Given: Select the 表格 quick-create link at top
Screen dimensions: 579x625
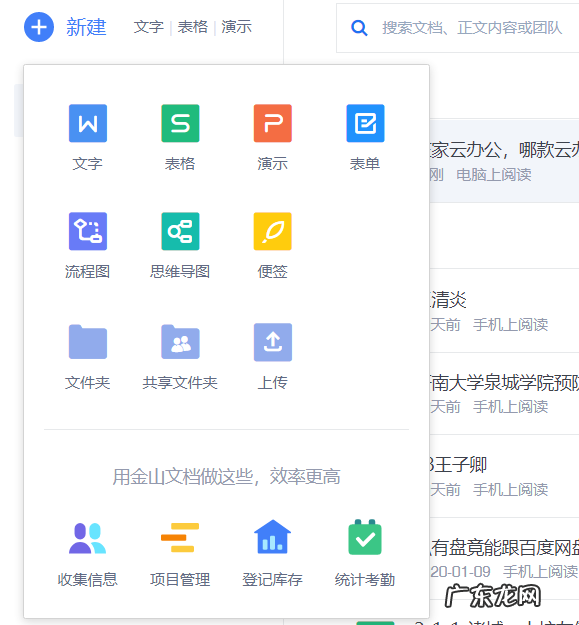Looking at the screenshot, I should [192, 27].
